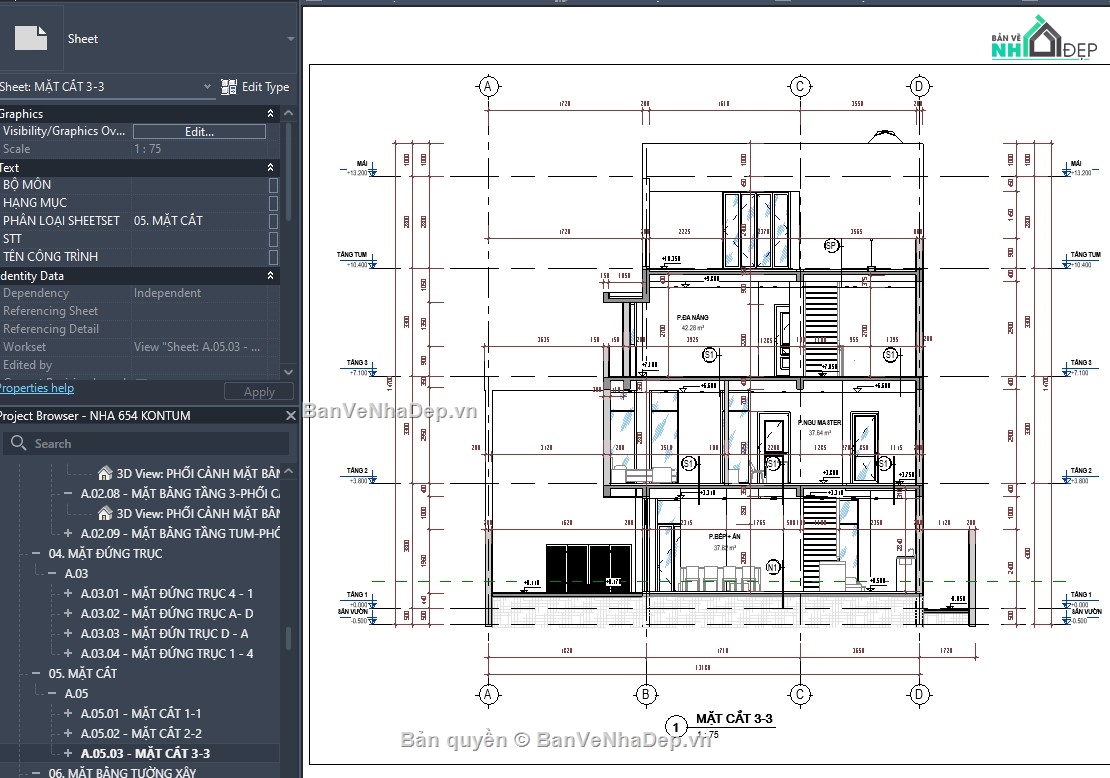Collapse the 04. MẶT ĐỨNG TRỤC group
This screenshot has height=778, width=1110.
[x=35, y=554]
